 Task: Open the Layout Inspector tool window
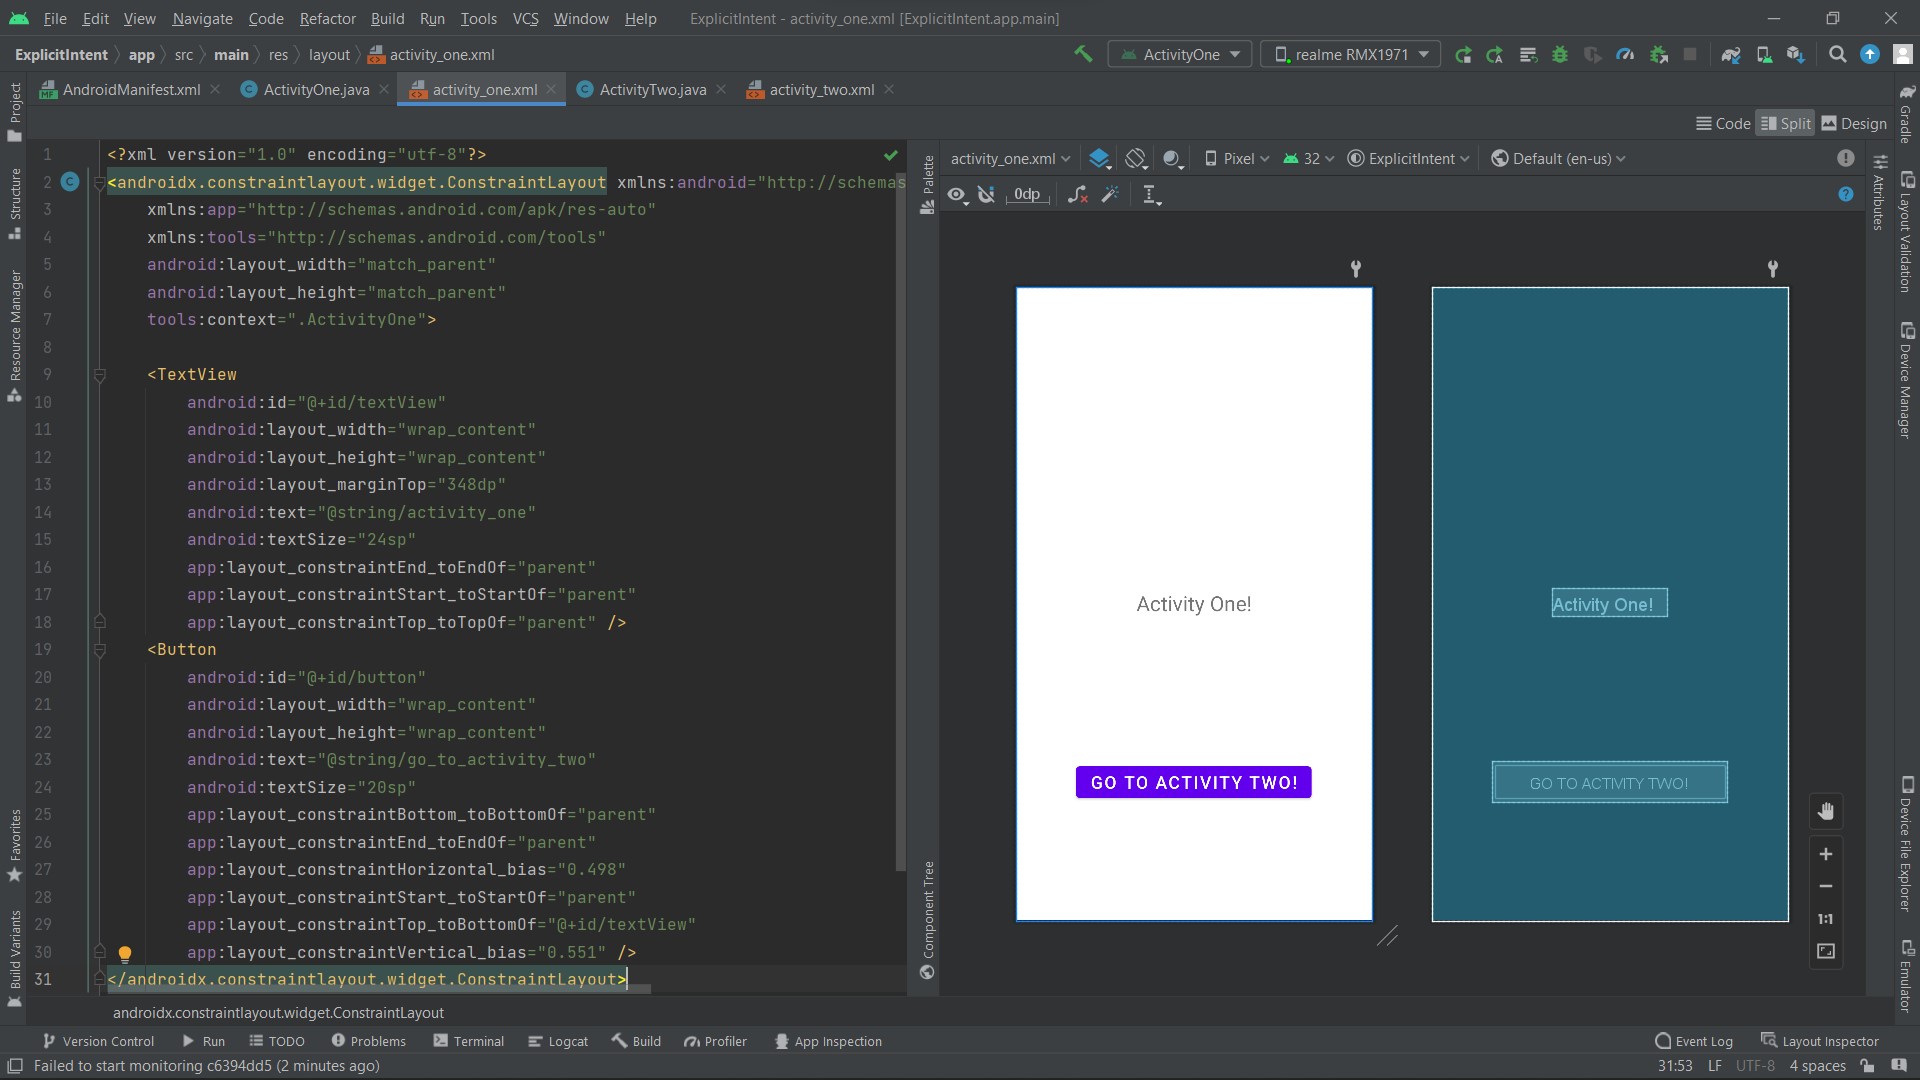[x=1820, y=1041]
